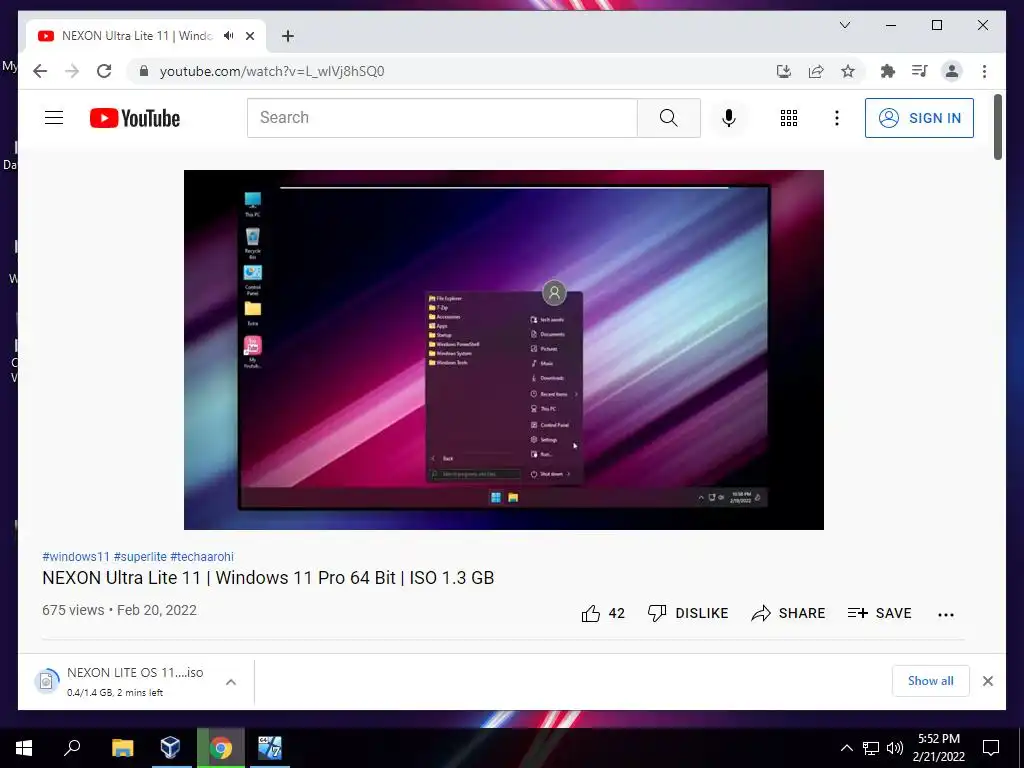Open the Windows Start menu
This screenshot has height=768, width=1024.
point(24,748)
